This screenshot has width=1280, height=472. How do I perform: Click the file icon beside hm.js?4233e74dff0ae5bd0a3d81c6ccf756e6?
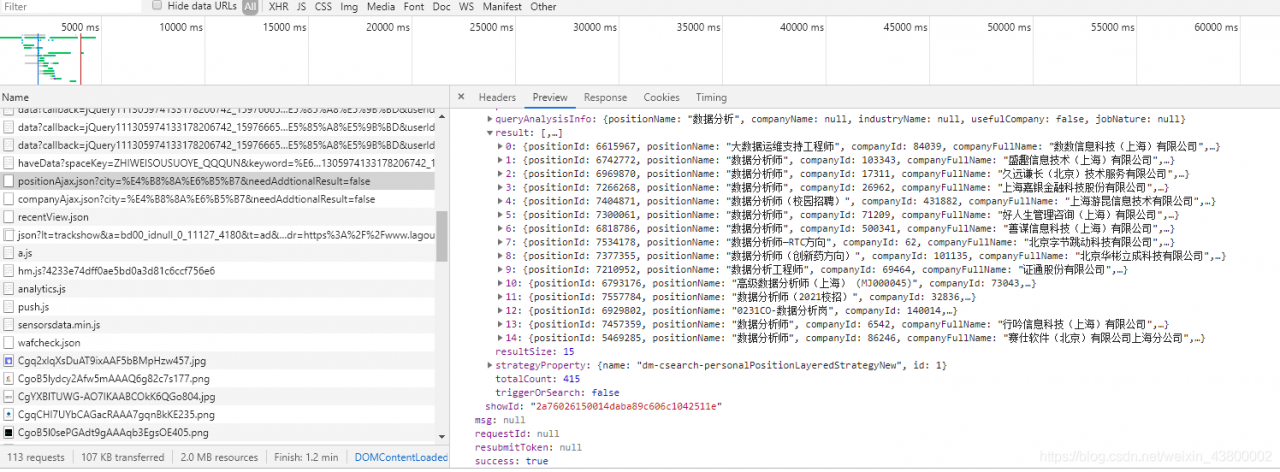point(9,270)
